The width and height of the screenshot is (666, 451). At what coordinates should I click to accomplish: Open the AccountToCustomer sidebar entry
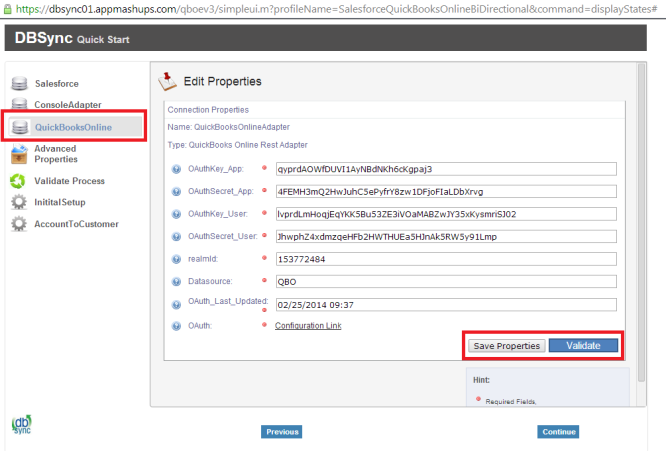coord(76,224)
